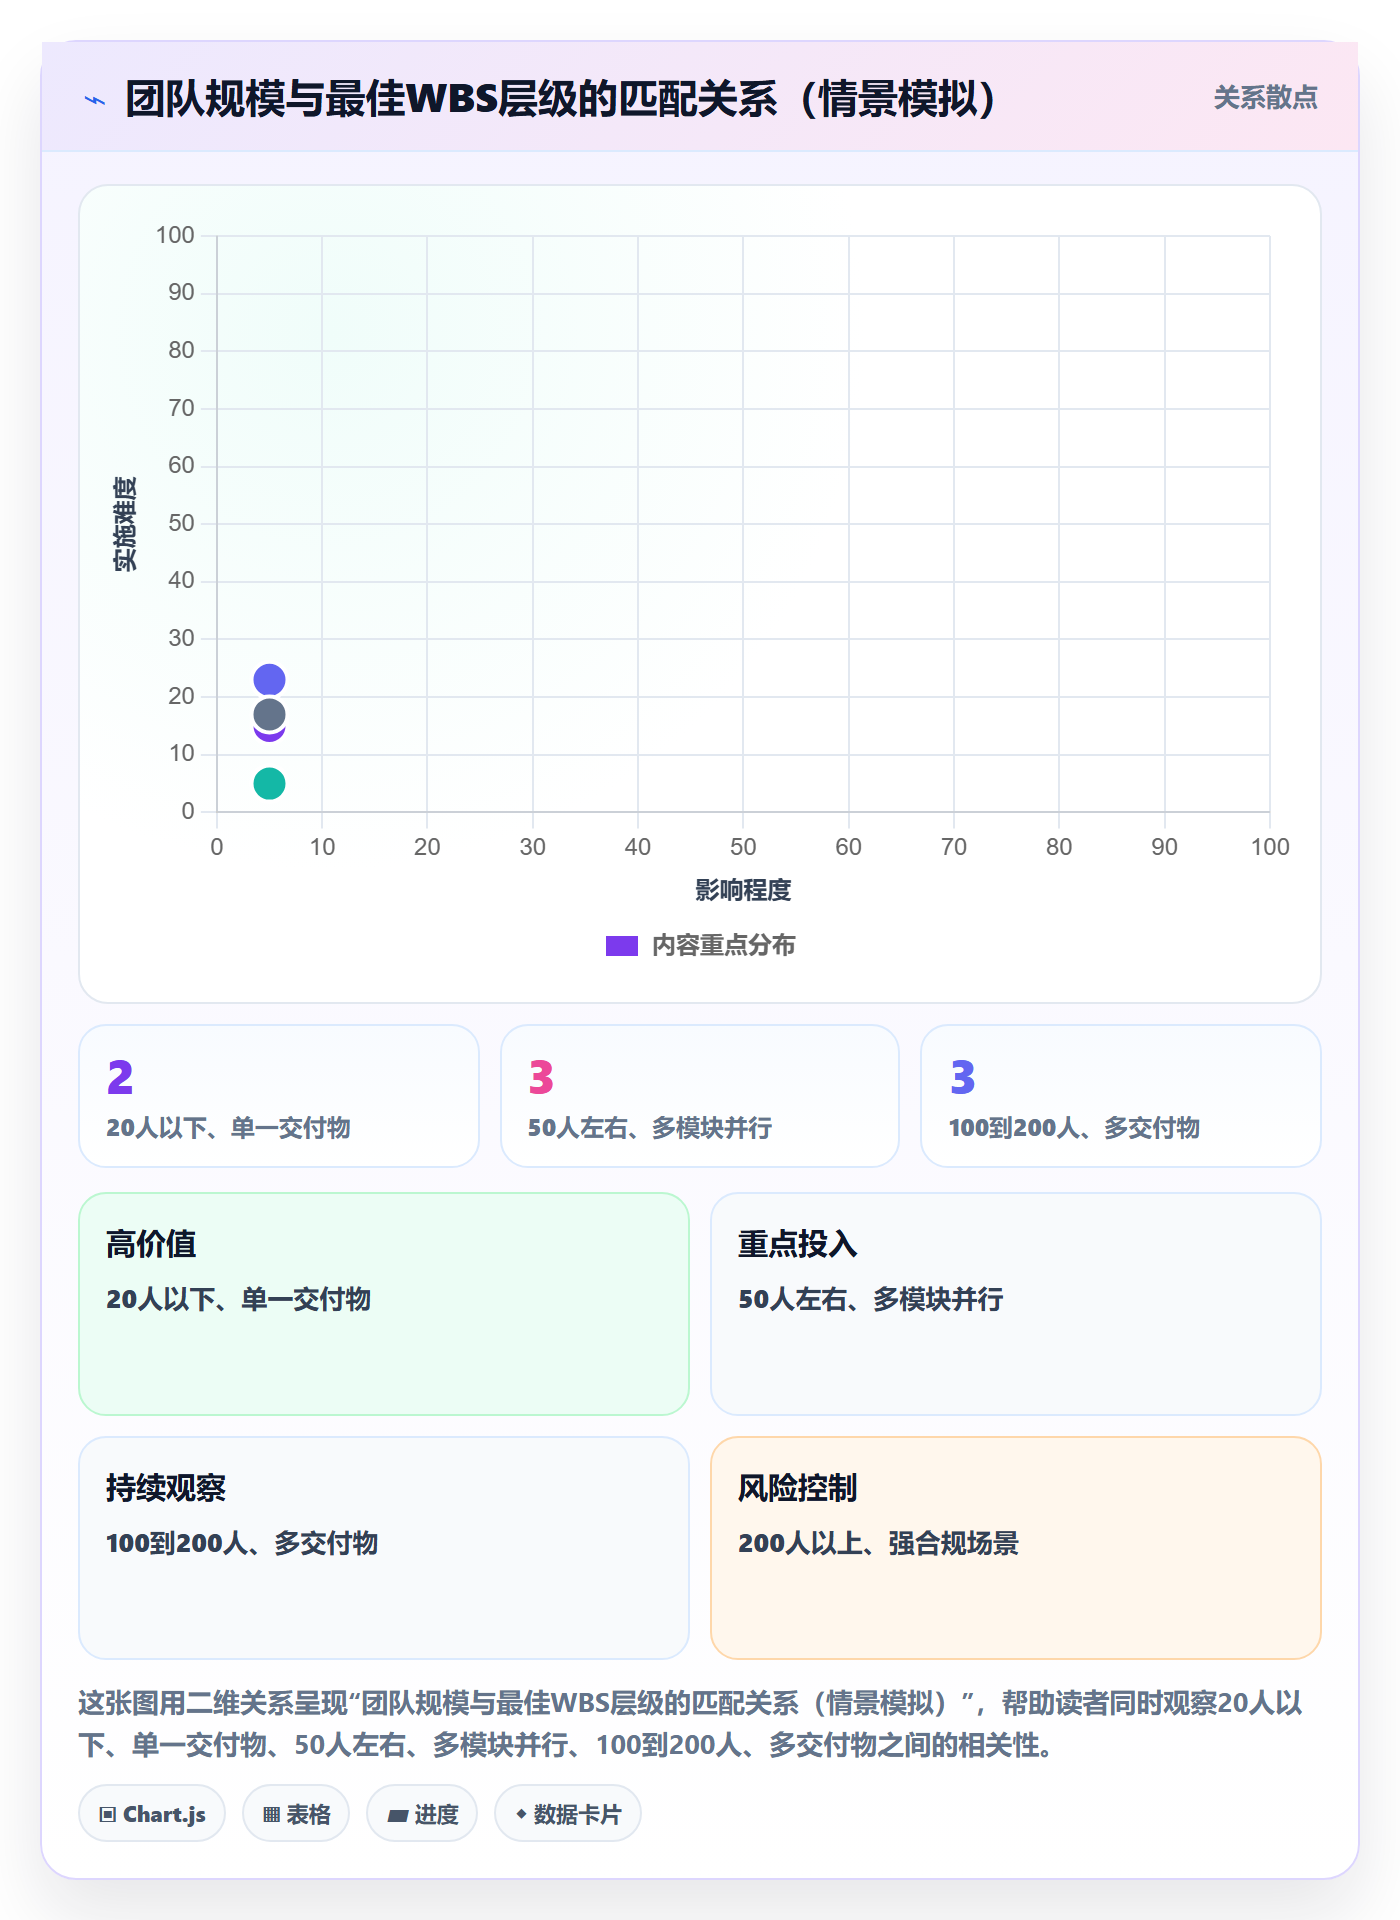The image size is (1400, 1920).
Task: Click the top y-axis tick label 100
Action: (x=175, y=235)
